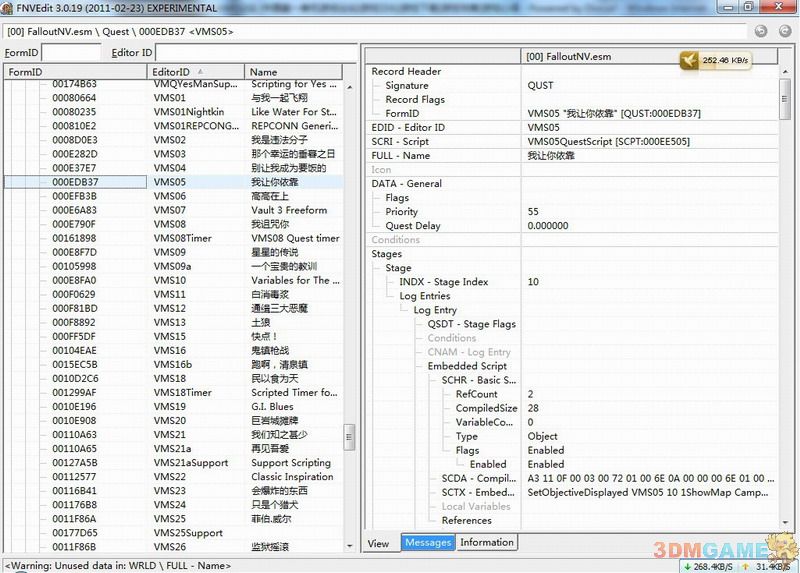Select record 000810E2 VMS01REPCONG

point(173,126)
